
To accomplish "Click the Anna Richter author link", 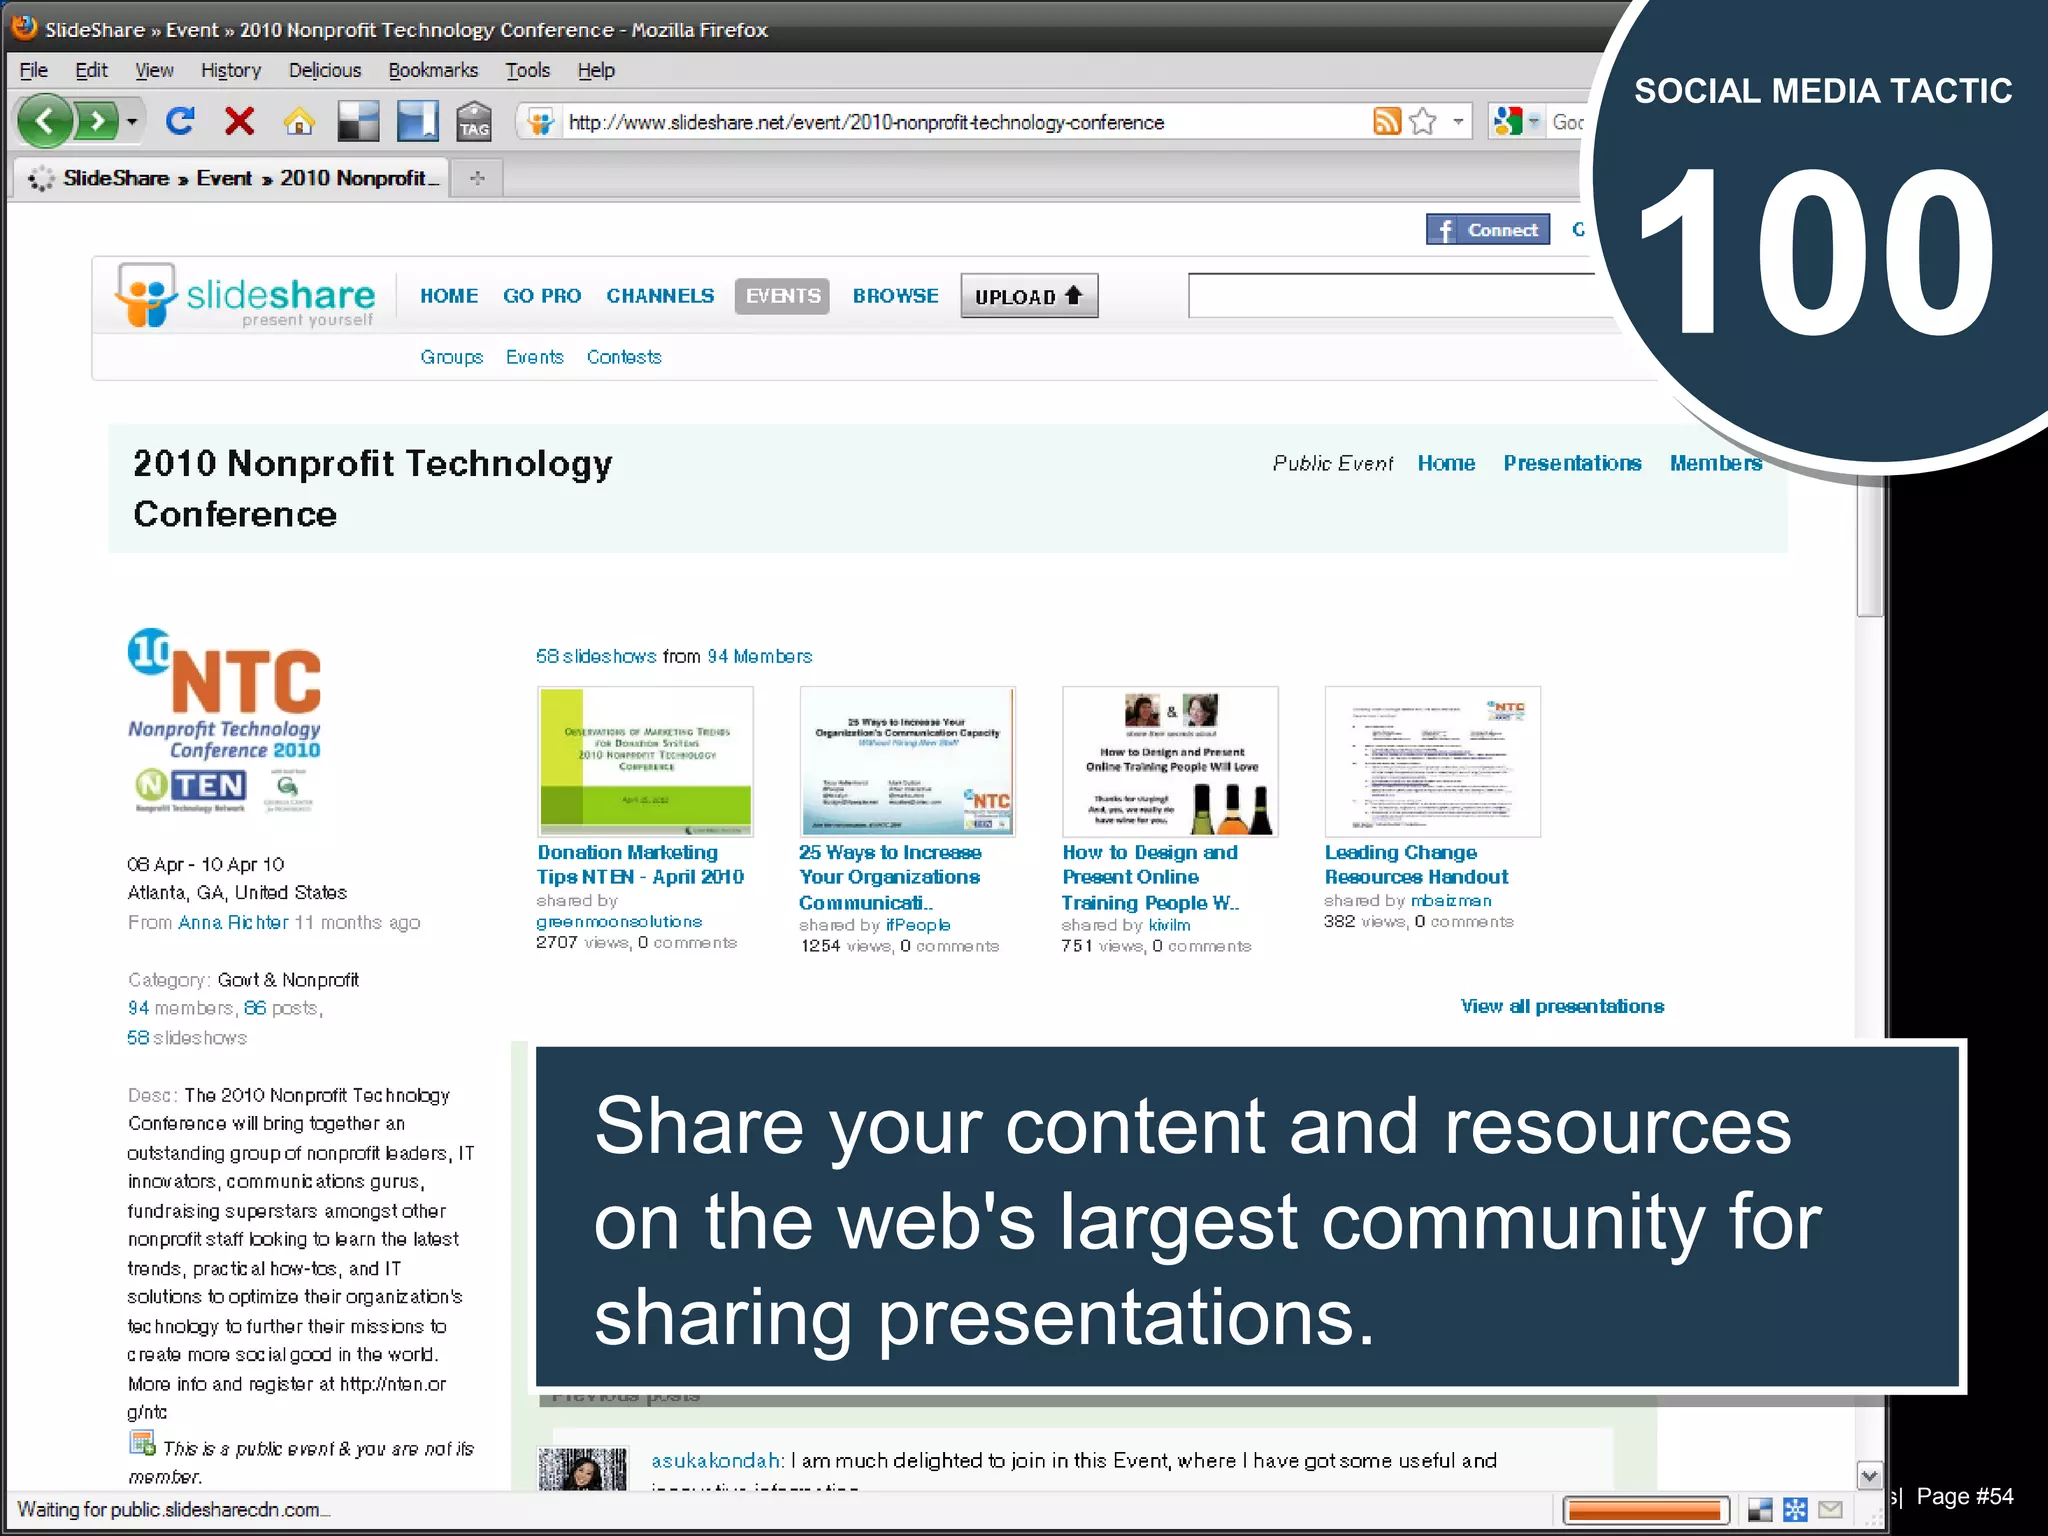I will pyautogui.click(x=233, y=922).
